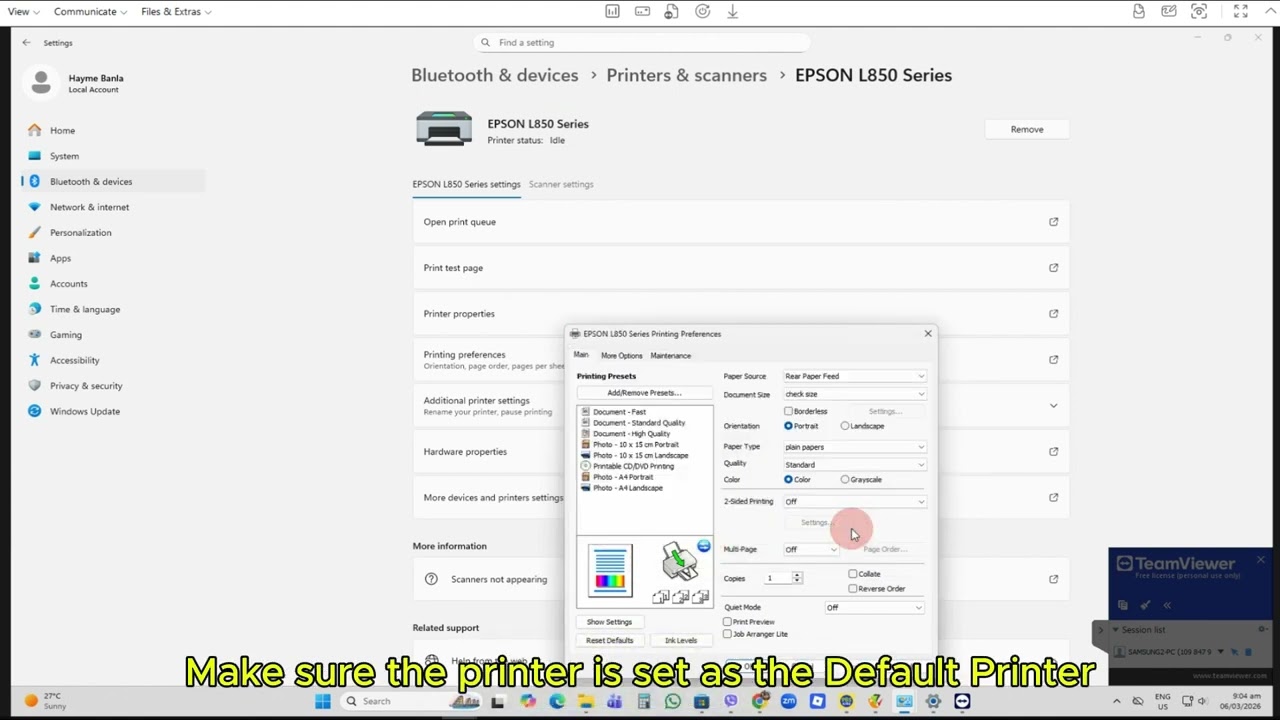1280x720 pixels.
Task: Open the 2-Sided Printing dropdown
Action: [854, 502]
